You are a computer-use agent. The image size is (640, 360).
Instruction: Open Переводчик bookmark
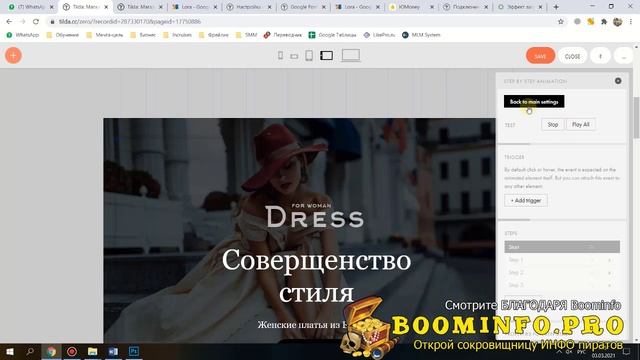[283, 35]
